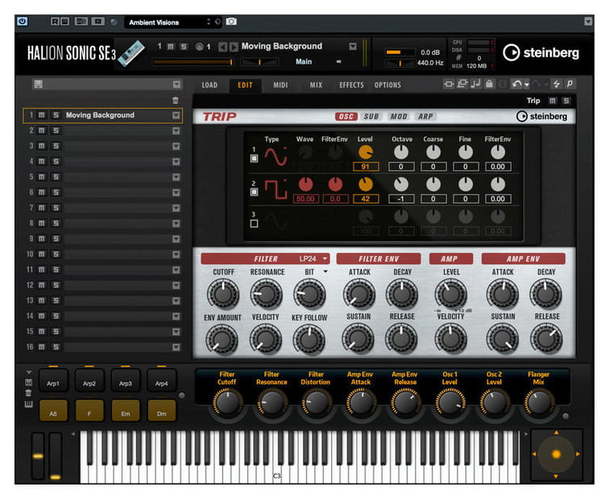Open the preset browser camera icon
Screen dimensions: 609x499
pyautogui.click(x=231, y=21)
